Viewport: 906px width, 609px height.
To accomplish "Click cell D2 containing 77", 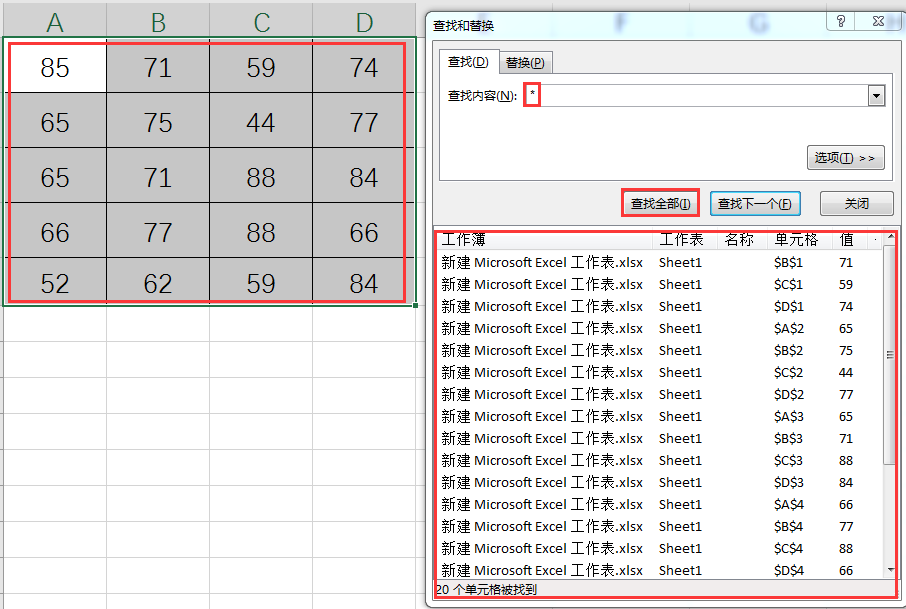I will click(x=364, y=120).
